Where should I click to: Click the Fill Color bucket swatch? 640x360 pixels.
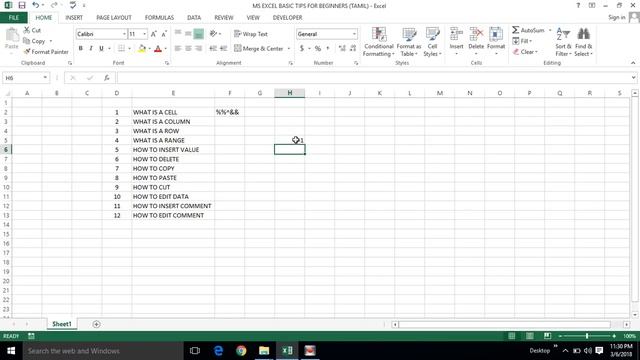pos(142,49)
